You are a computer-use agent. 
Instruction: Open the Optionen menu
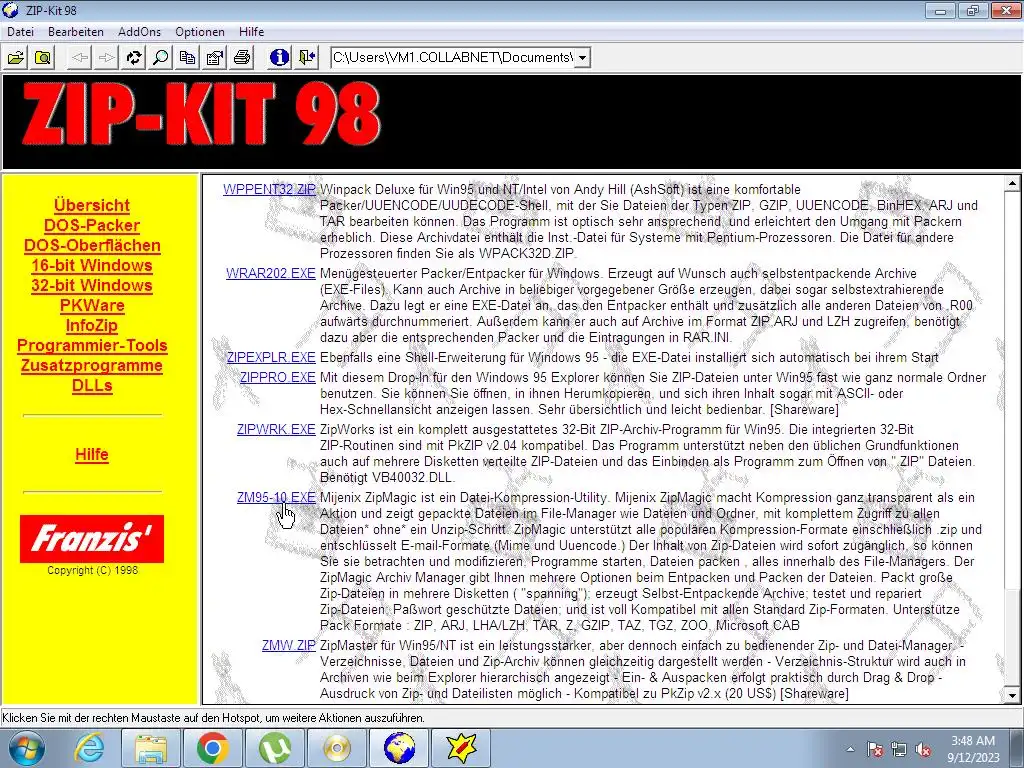point(200,31)
